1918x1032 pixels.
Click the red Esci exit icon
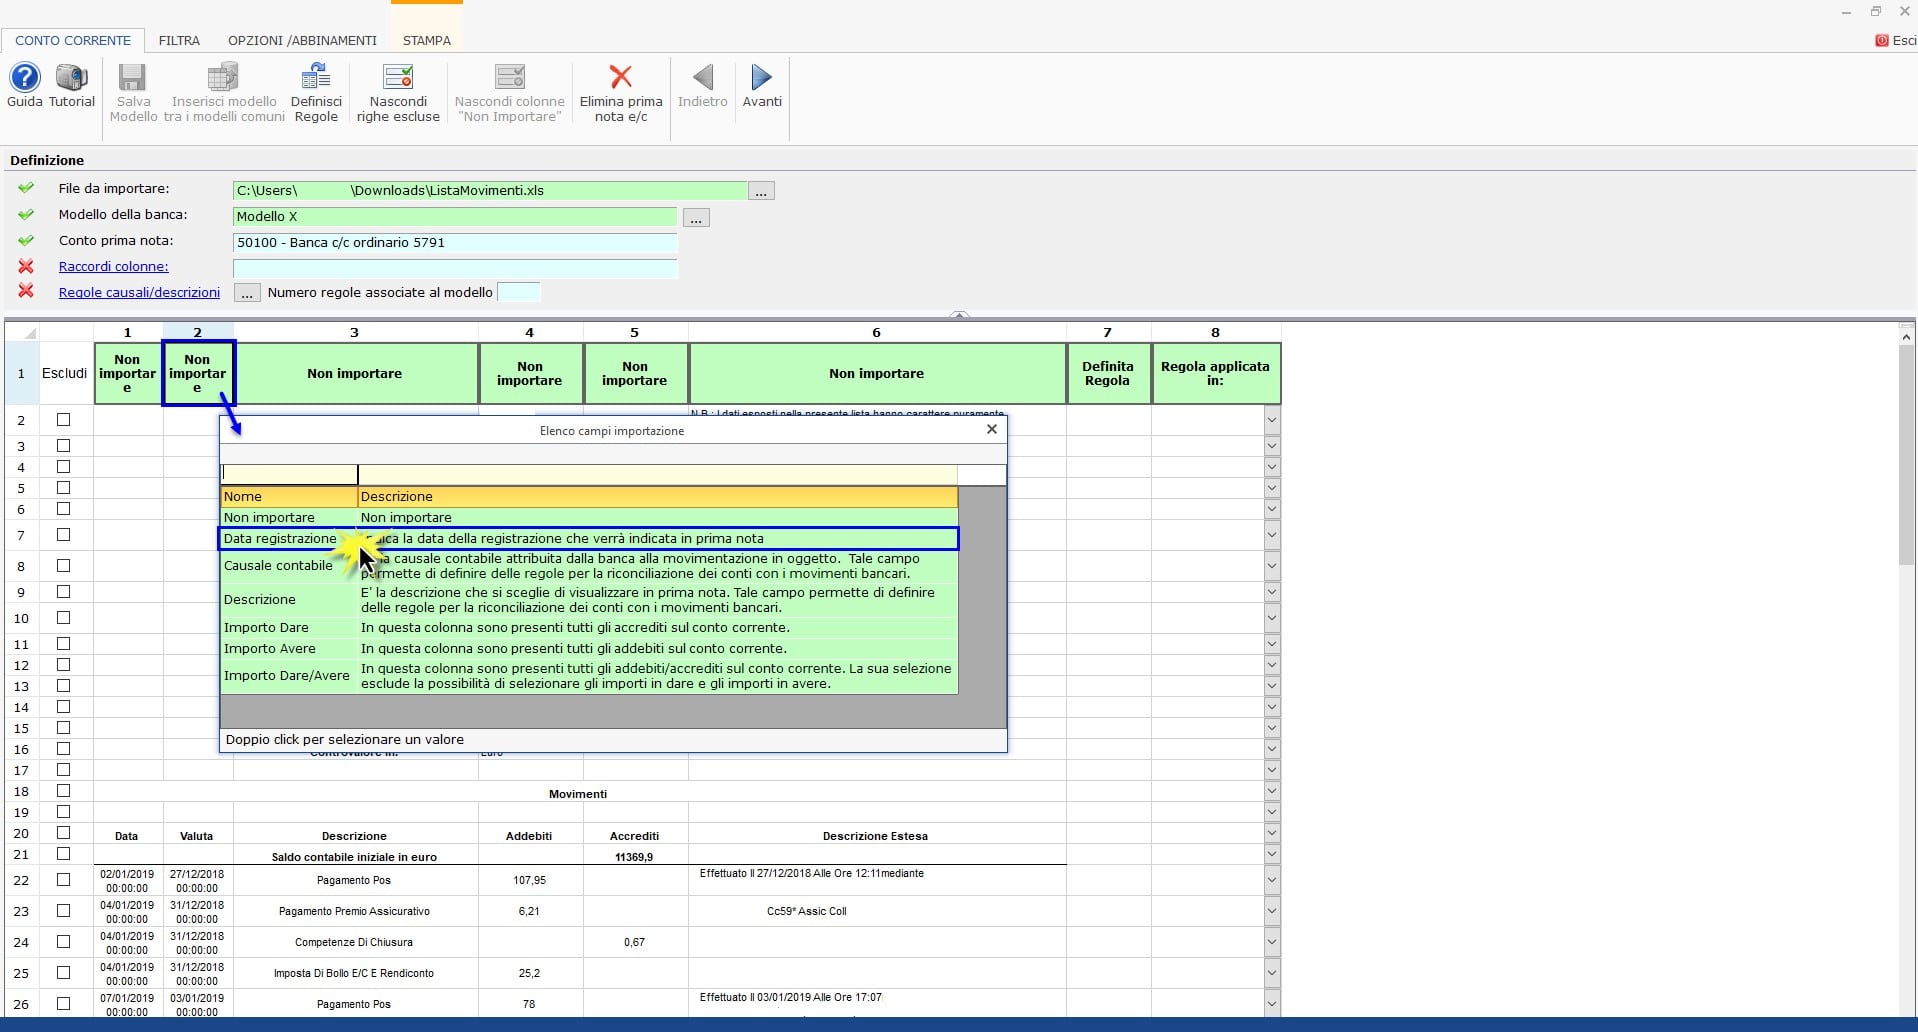pos(1882,41)
